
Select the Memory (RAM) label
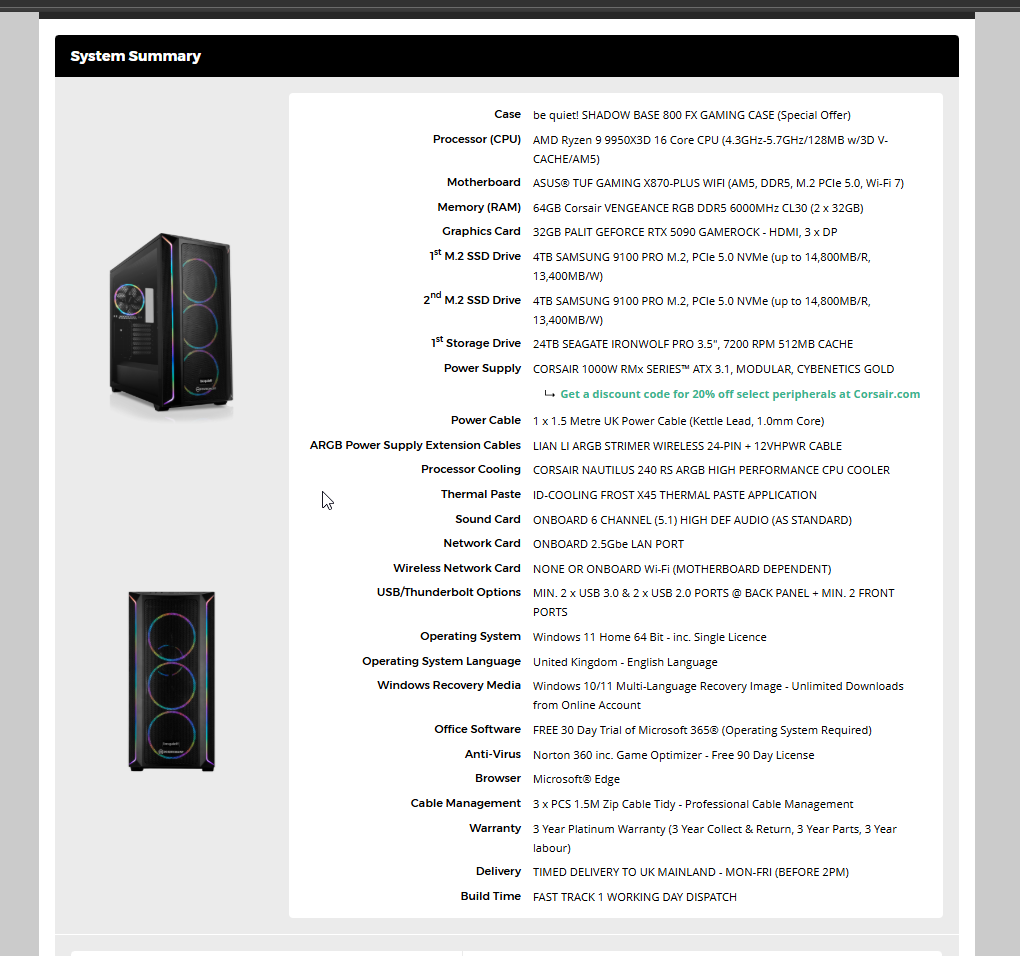[478, 207]
